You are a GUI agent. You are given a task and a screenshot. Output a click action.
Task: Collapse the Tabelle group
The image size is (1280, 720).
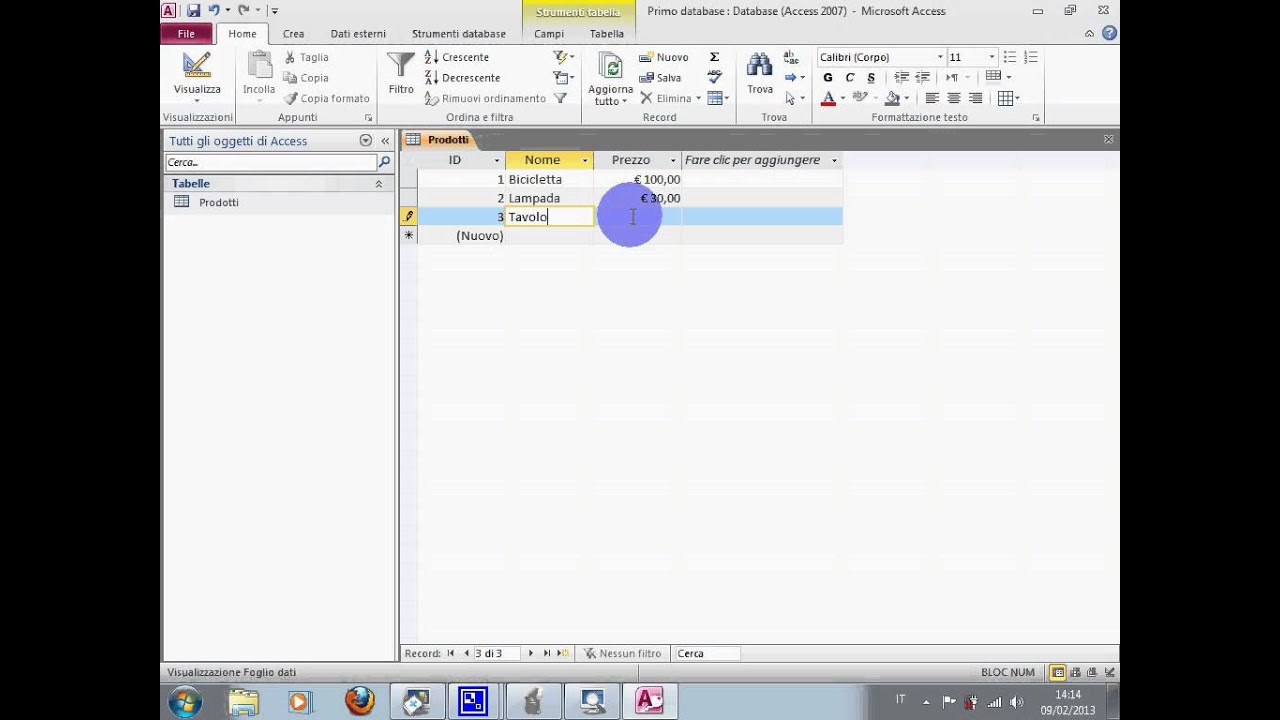(x=379, y=184)
